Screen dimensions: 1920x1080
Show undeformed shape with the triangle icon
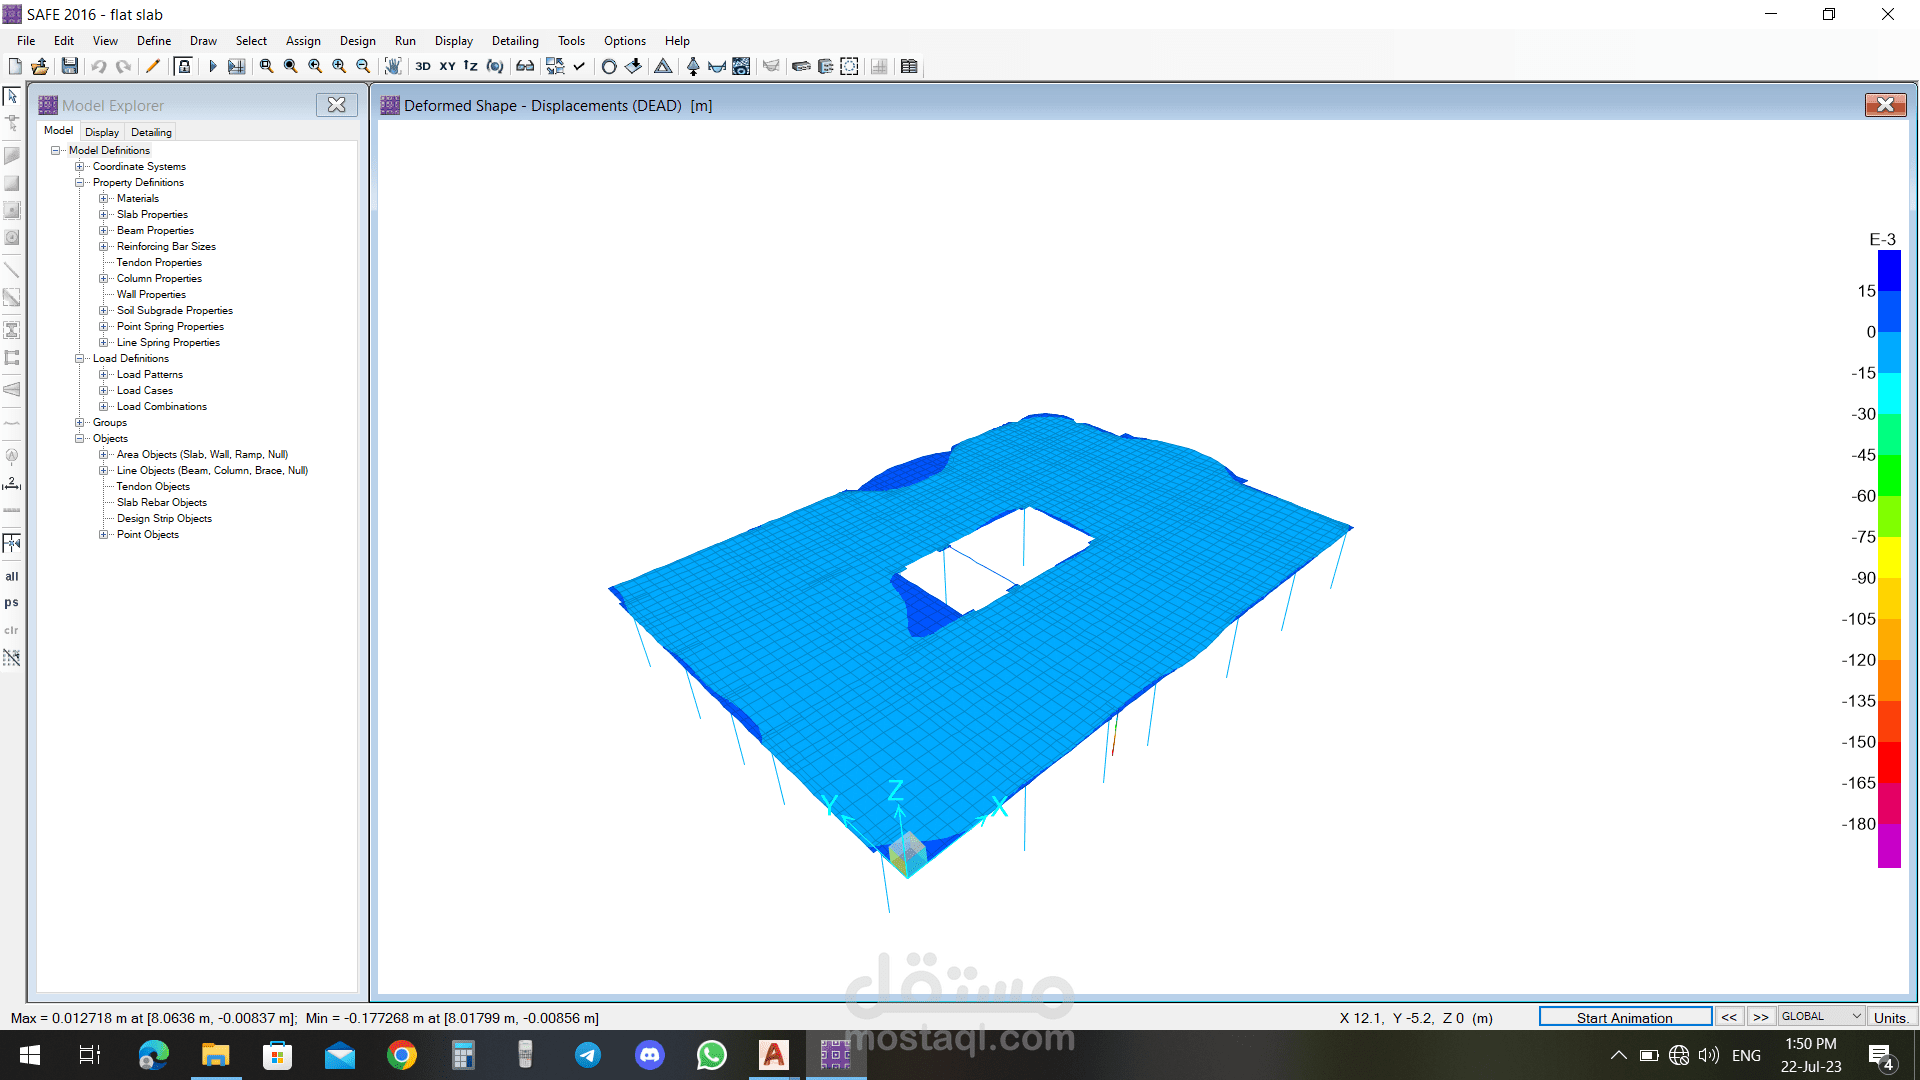663,66
